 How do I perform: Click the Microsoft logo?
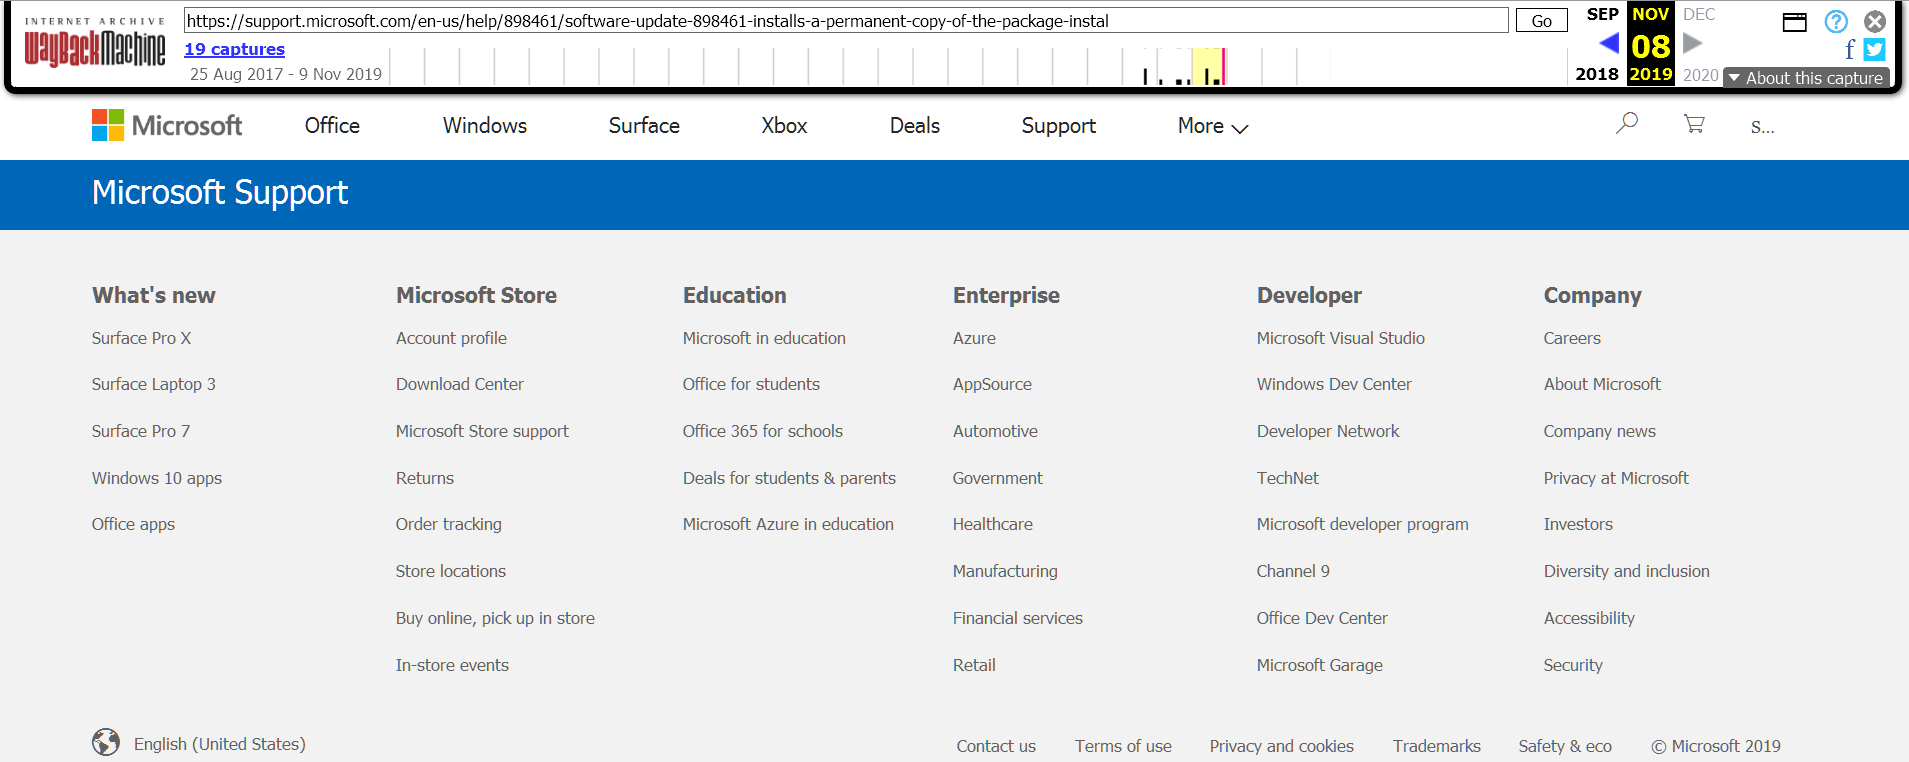(167, 125)
